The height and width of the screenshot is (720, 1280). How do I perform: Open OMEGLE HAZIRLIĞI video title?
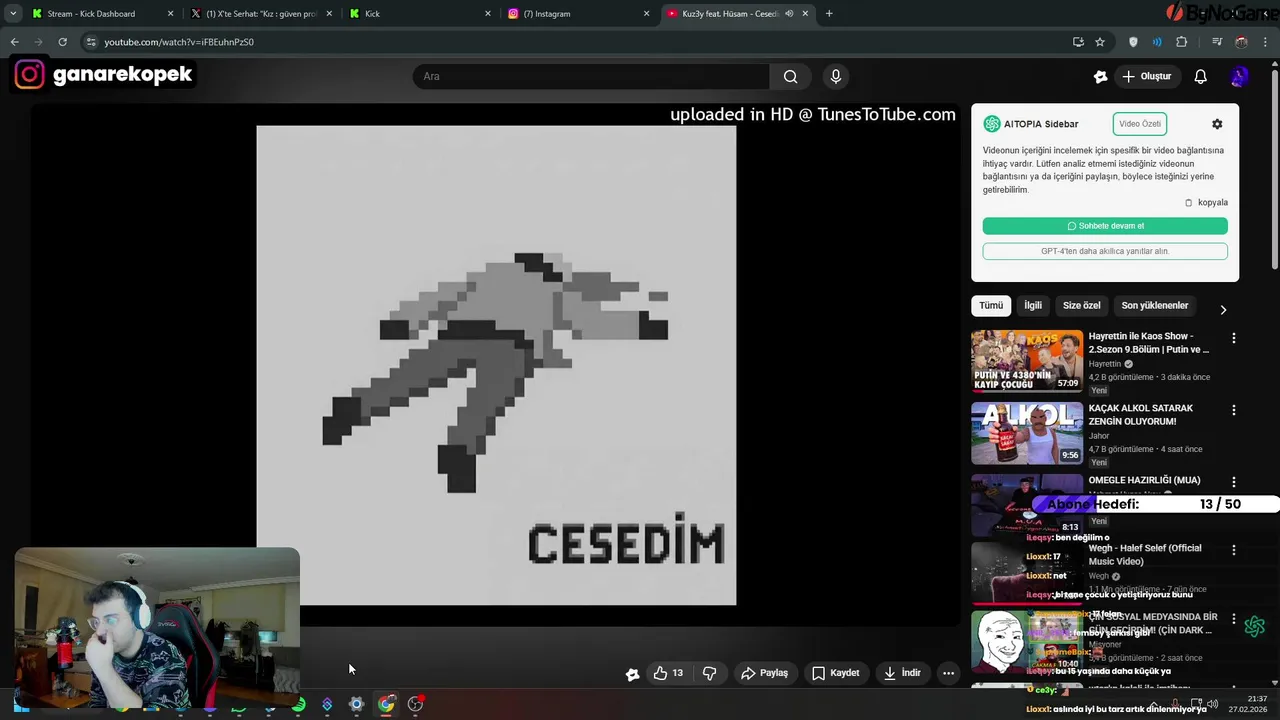1144,480
